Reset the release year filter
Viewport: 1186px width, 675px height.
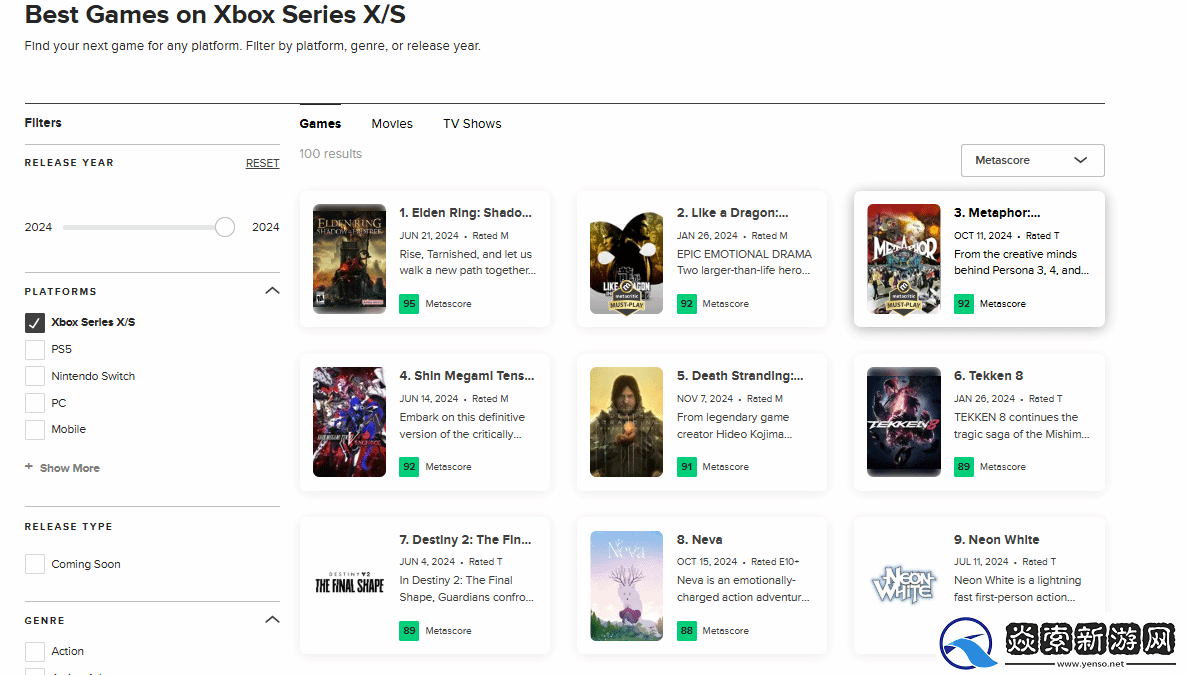262,163
